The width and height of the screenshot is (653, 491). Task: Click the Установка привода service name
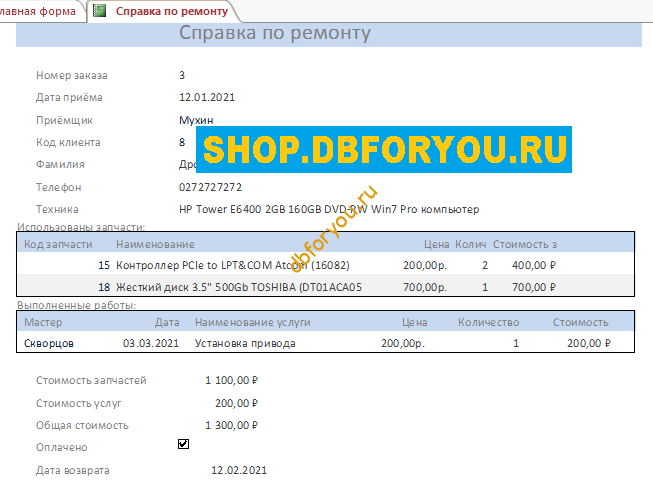coord(245,344)
